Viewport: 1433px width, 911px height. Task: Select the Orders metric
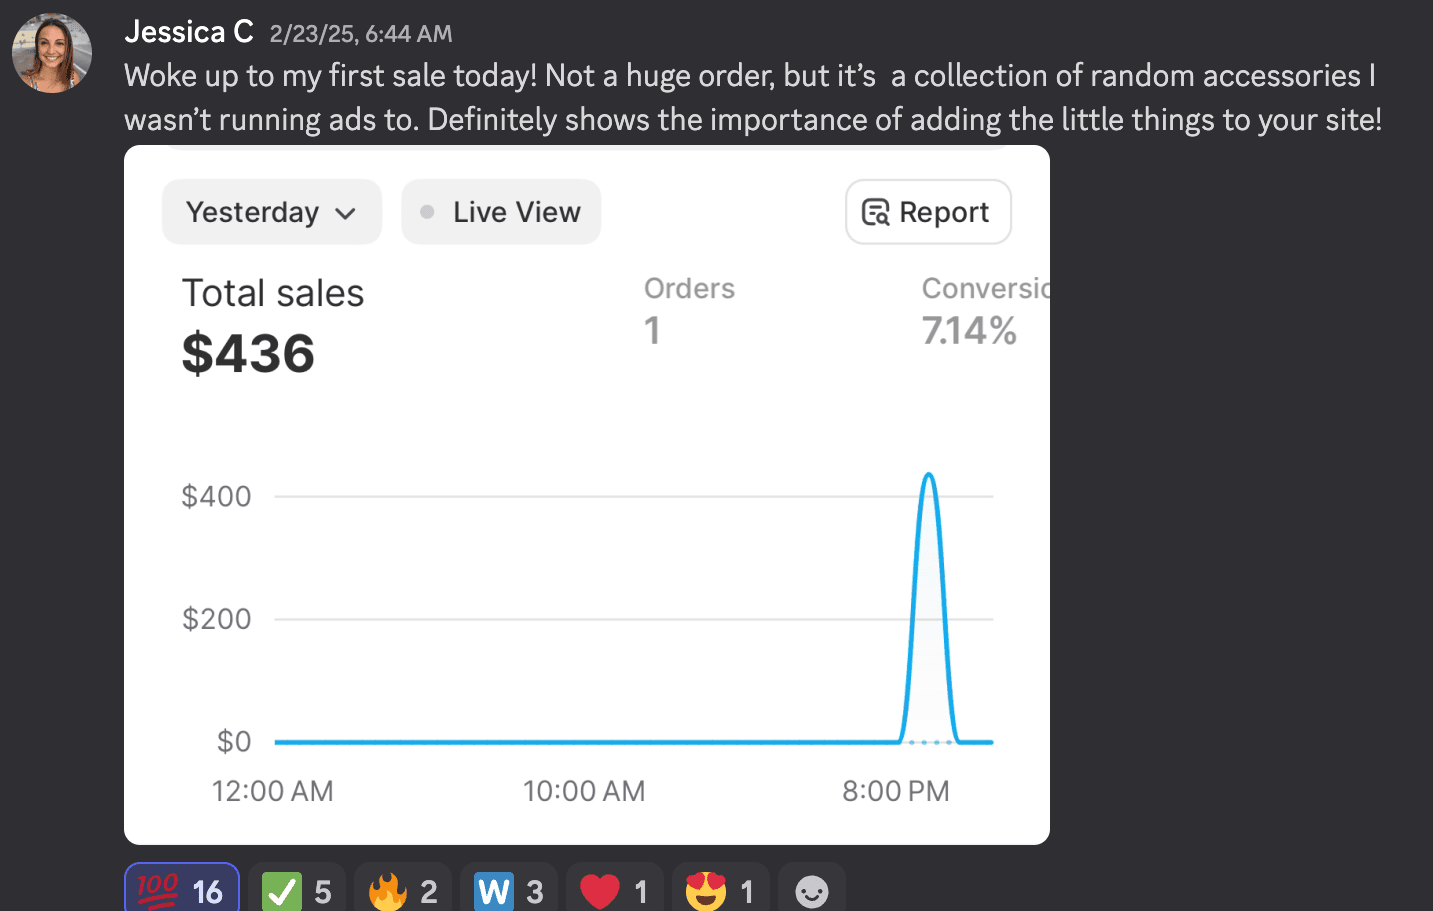tap(689, 310)
